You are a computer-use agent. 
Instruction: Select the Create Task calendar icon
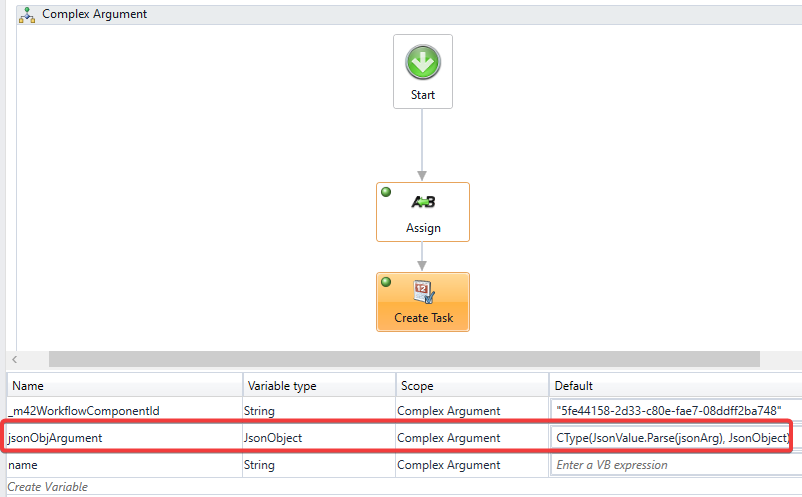pos(423,291)
